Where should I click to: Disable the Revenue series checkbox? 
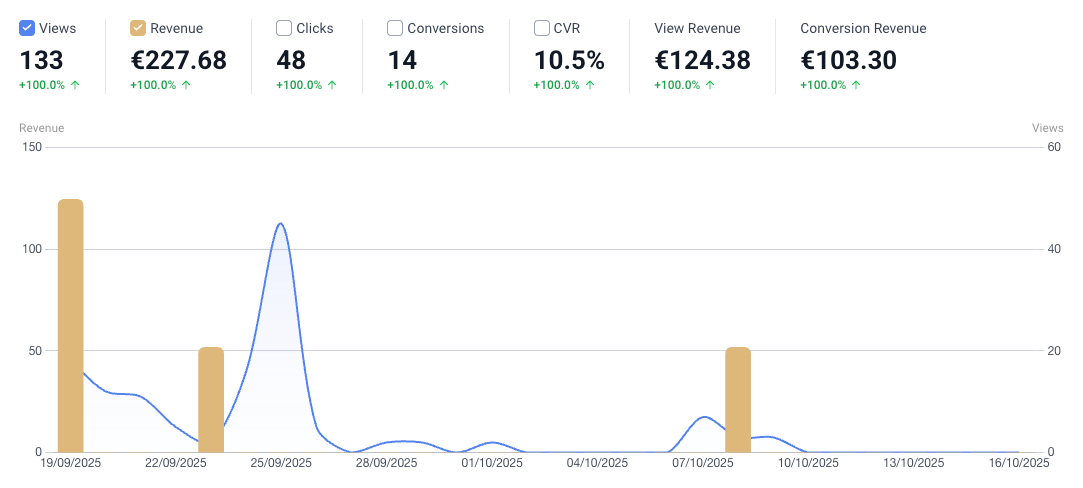point(138,28)
